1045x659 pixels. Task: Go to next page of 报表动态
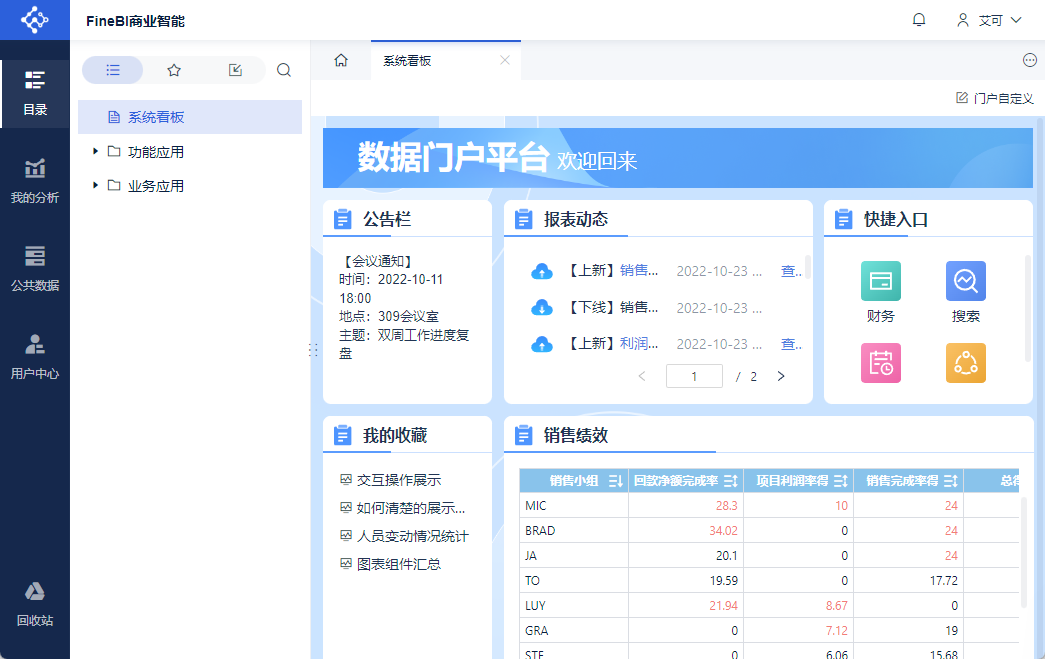tap(781, 377)
